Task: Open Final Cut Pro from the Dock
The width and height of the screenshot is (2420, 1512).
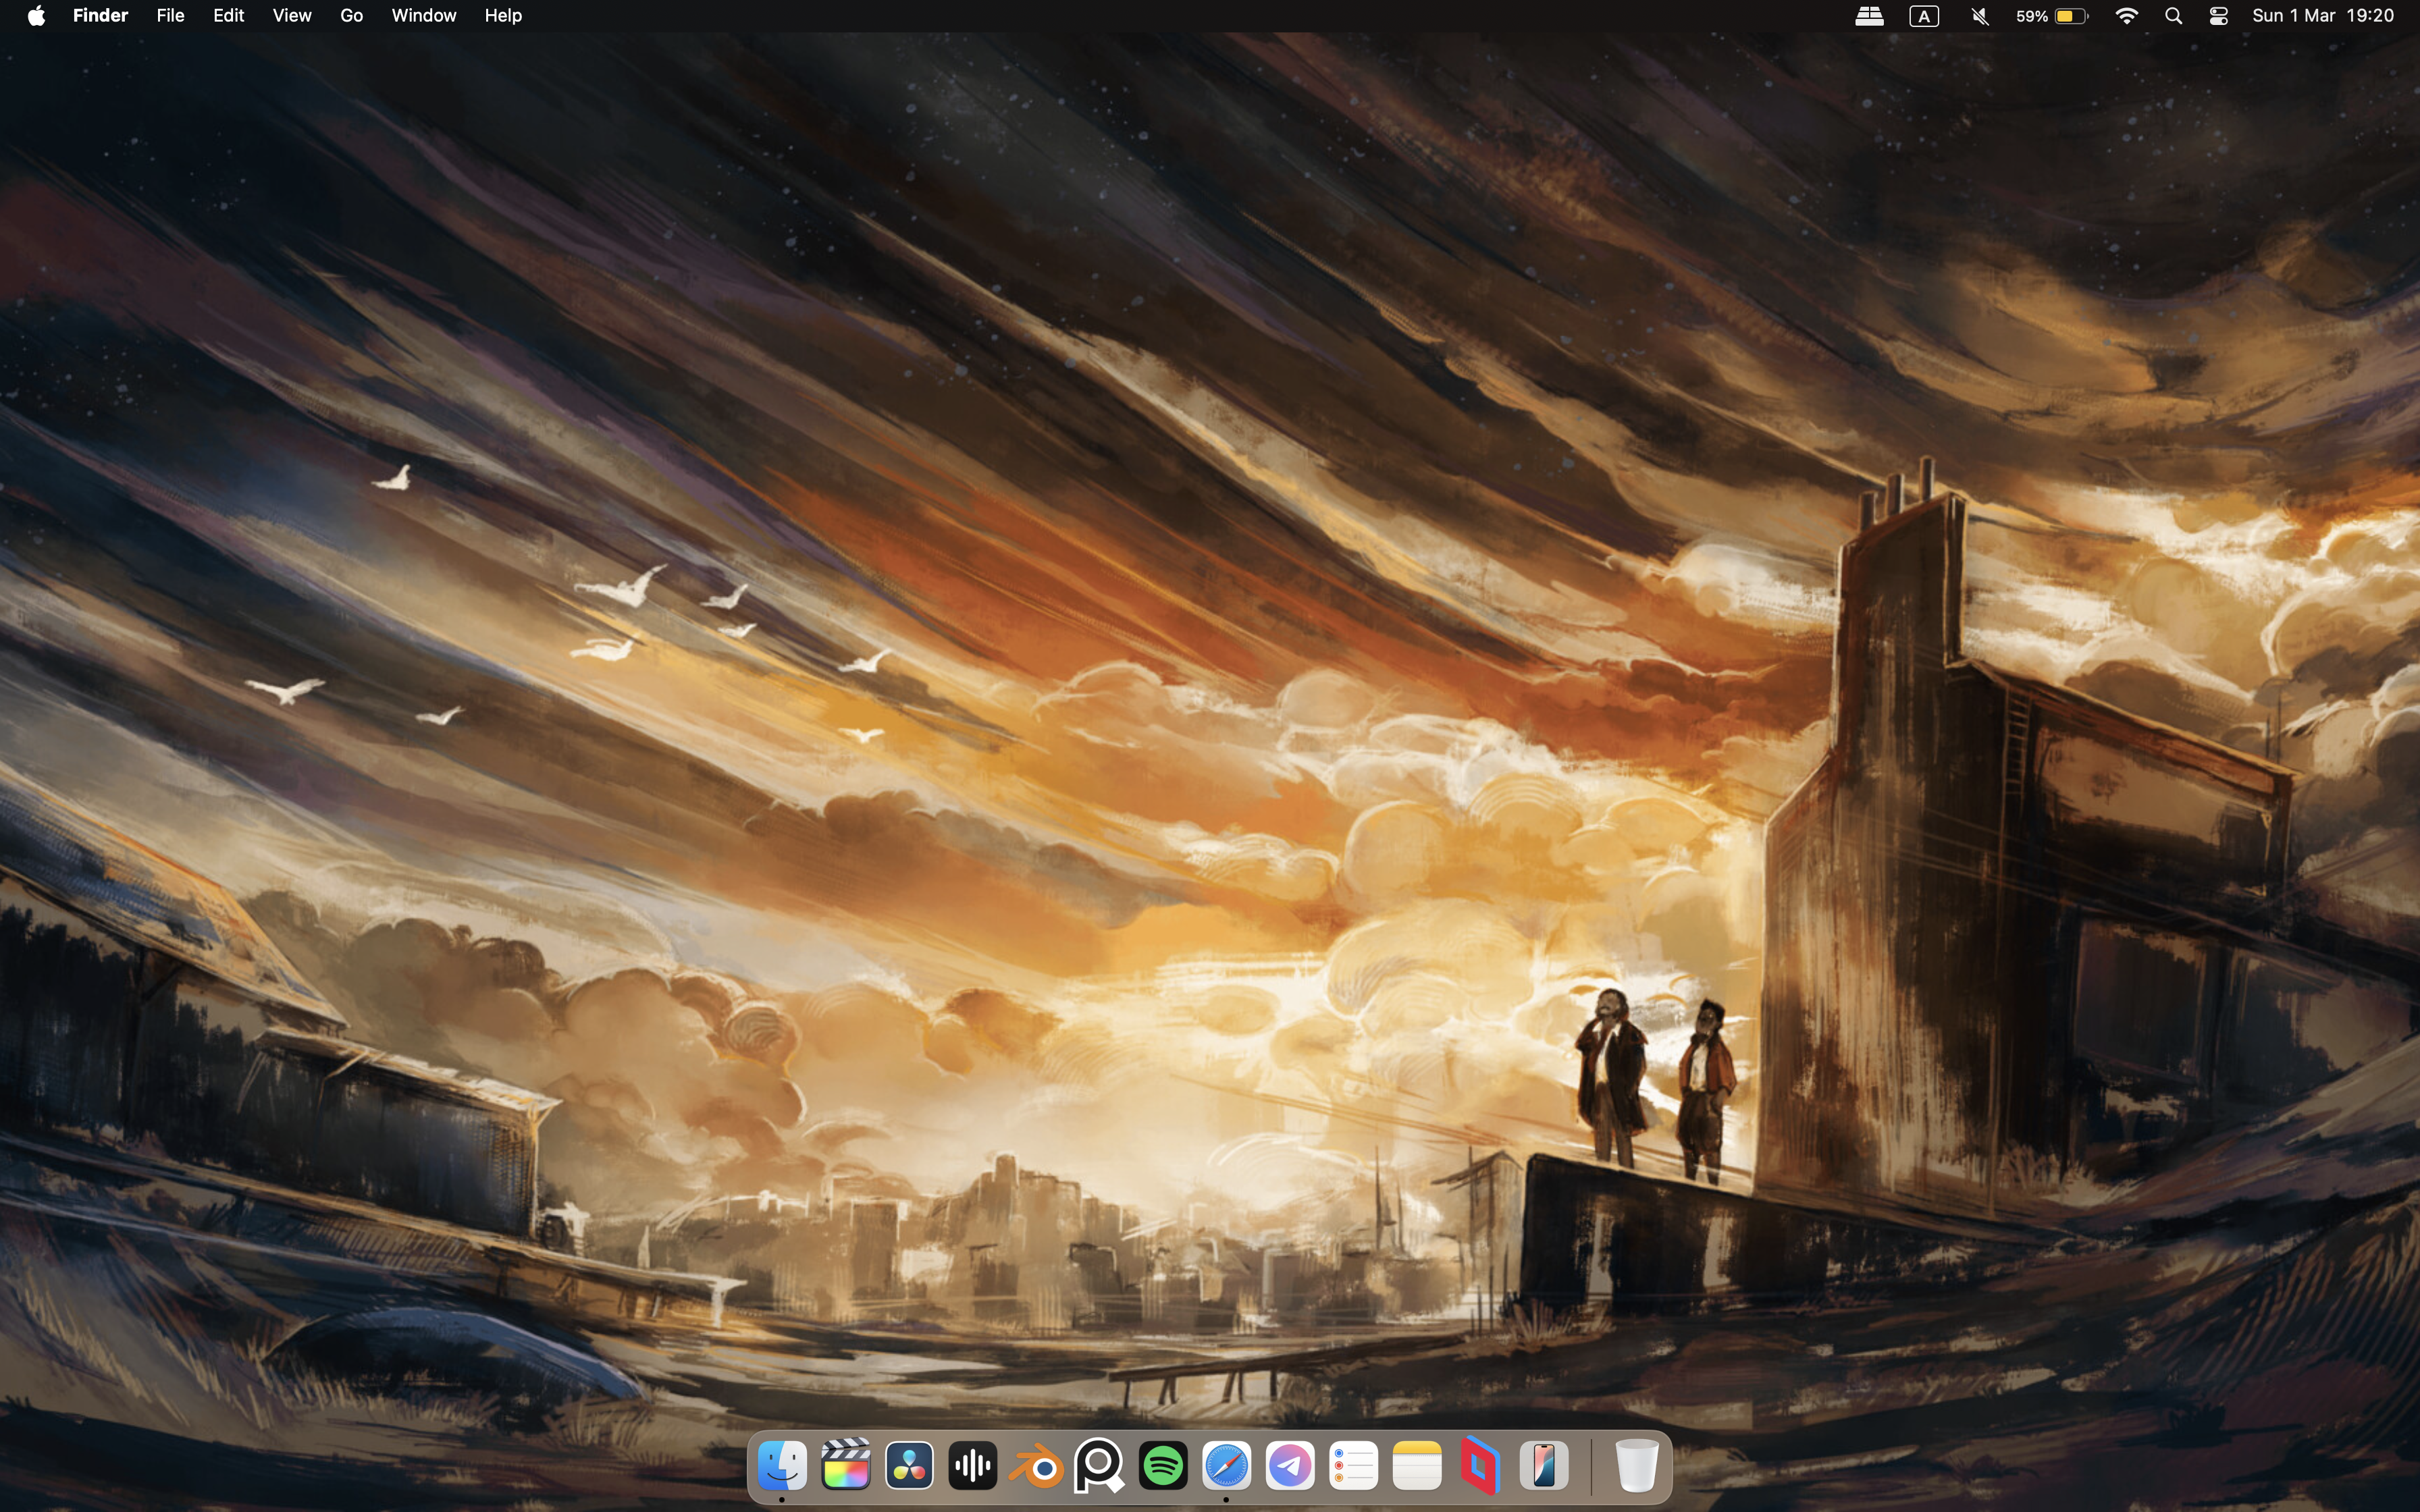Action: [845, 1466]
